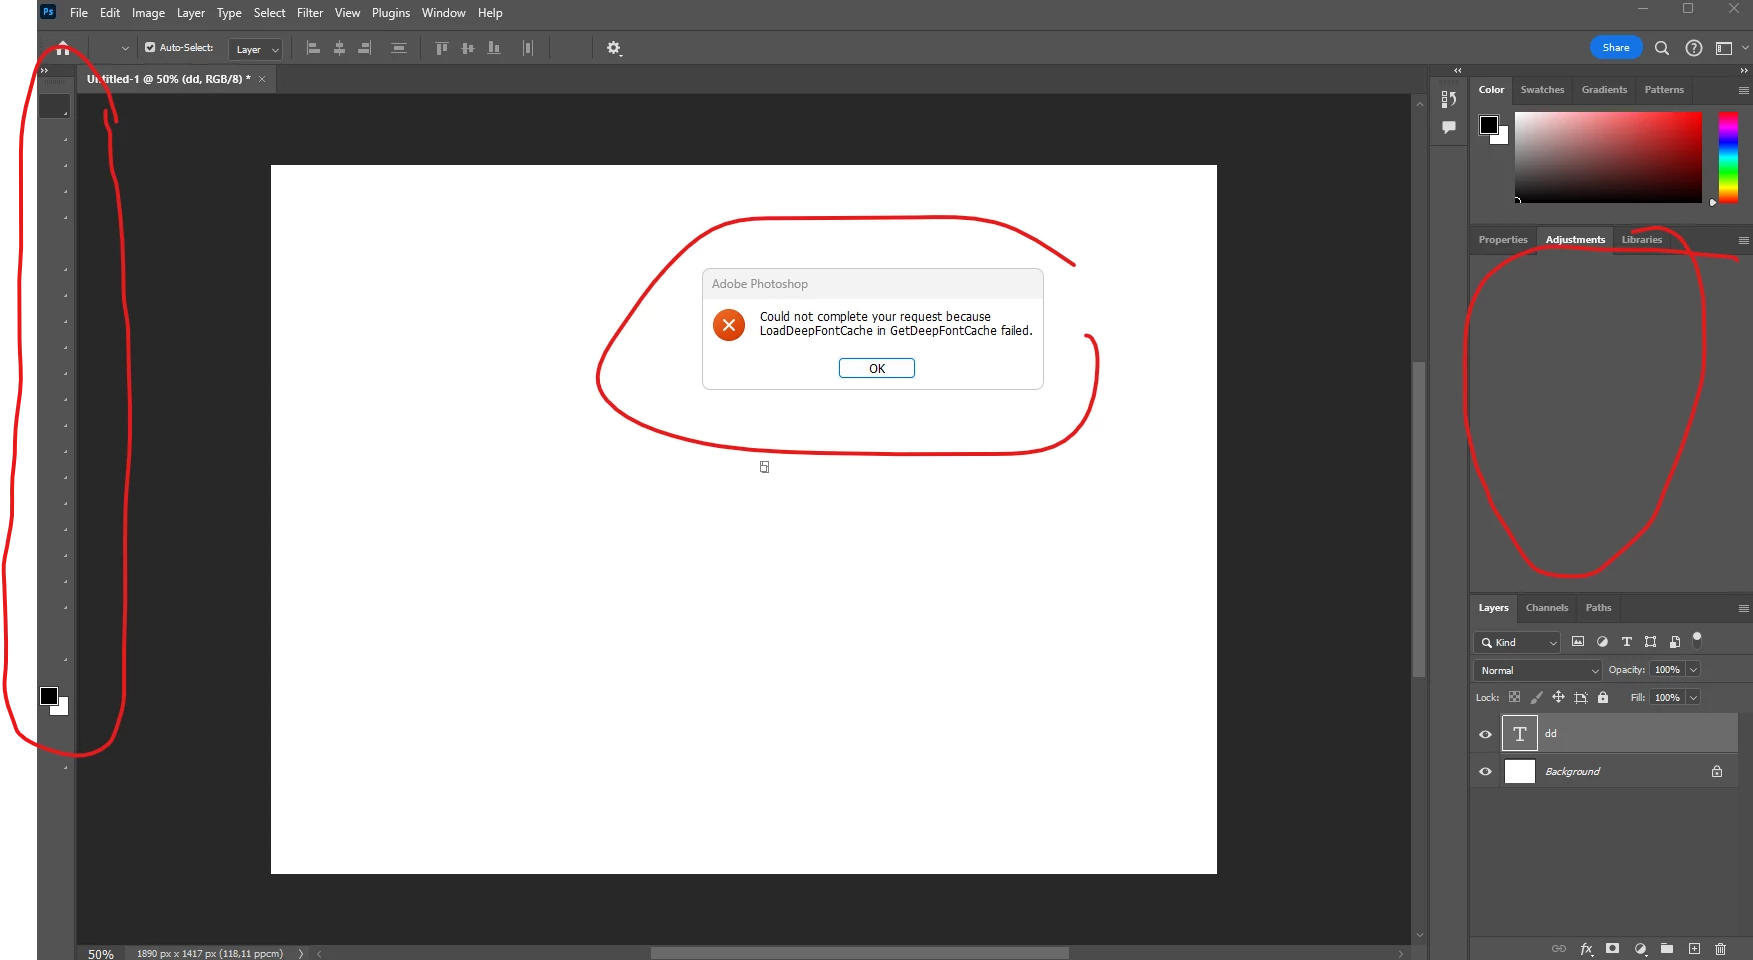Expand the History and Comments icon dock
The image size is (1753, 960).
tap(1457, 70)
